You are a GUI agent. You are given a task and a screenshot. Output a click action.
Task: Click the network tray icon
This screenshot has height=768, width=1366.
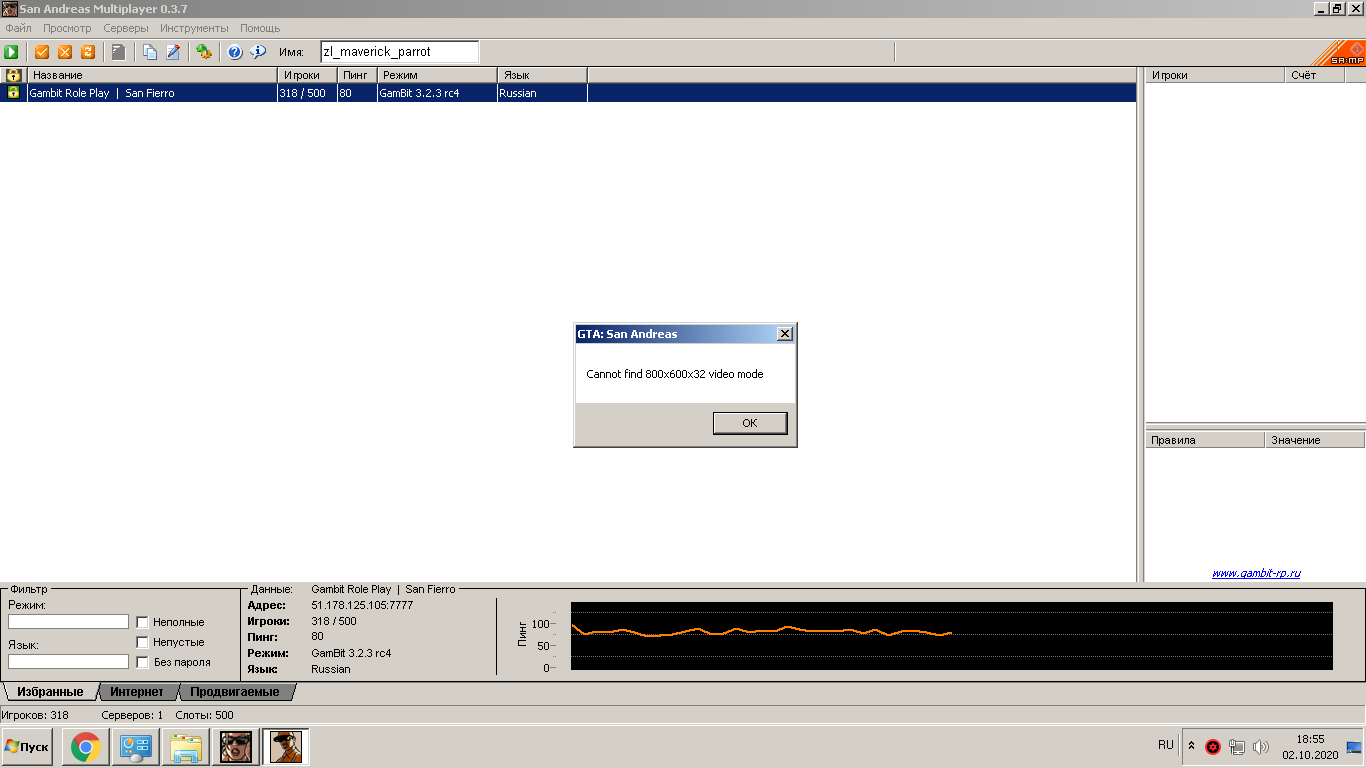pos(1237,746)
